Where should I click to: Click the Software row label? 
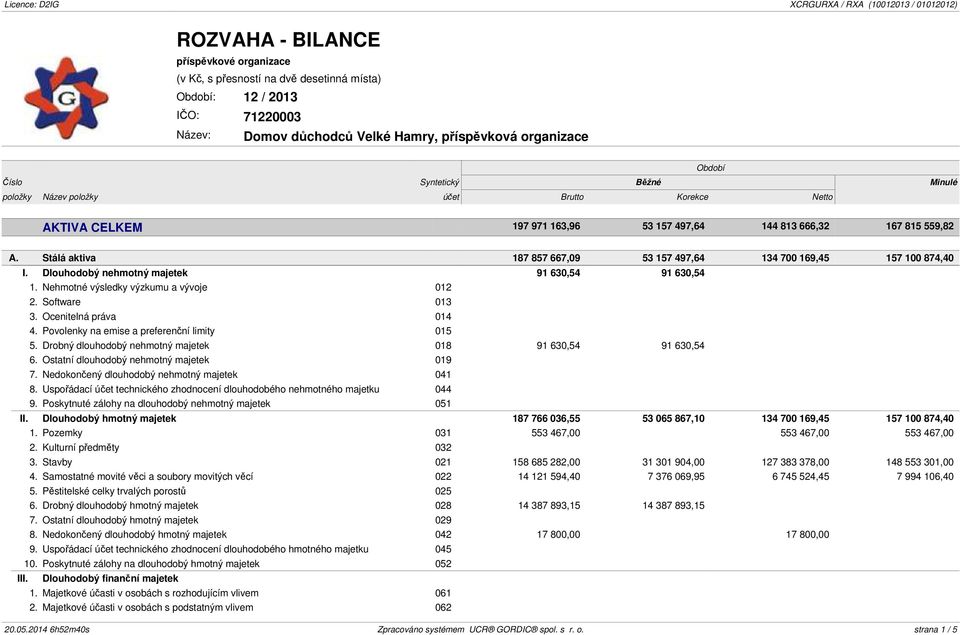[61, 302]
